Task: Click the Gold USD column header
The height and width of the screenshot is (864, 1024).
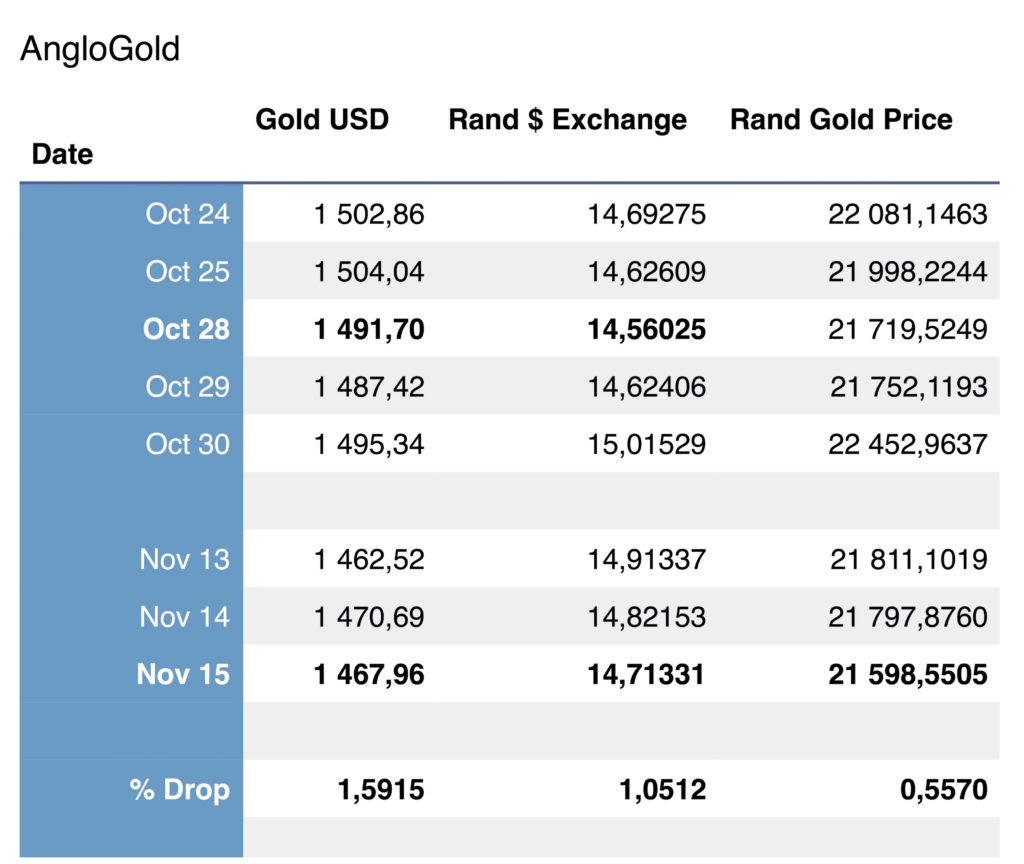Action: (322, 120)
